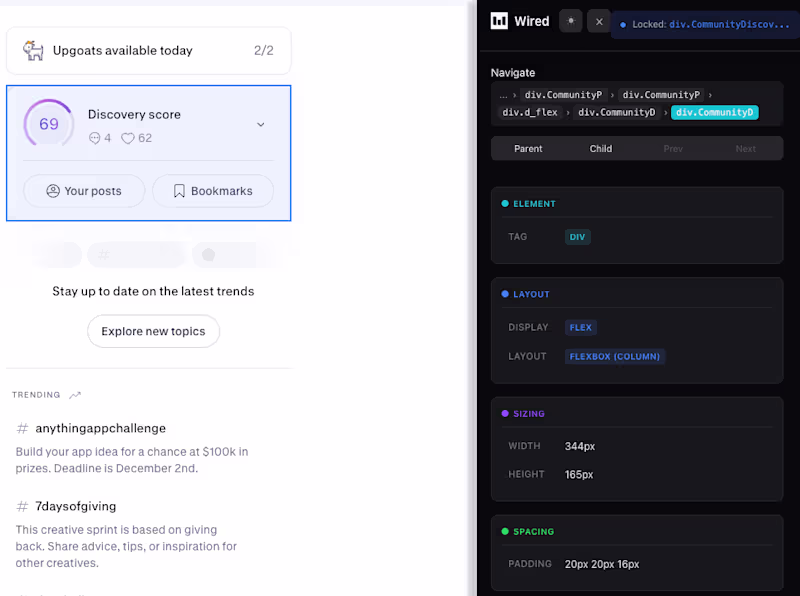Click anythingappchallenge description text
Image resolution: width=800 pixels, height=596 pixels.
(x=132, y=460)
